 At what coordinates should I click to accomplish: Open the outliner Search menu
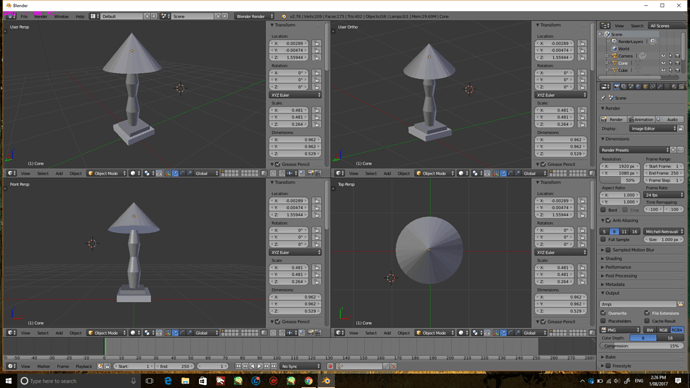pyautogui.click(x=637, y=26)
